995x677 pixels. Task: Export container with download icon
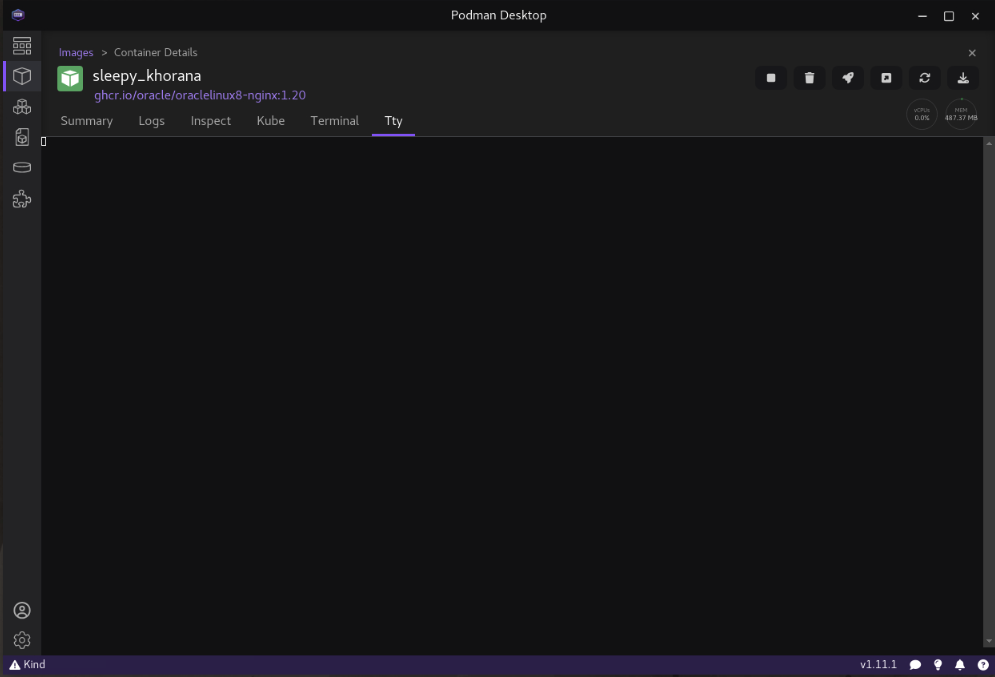(x=963, y=78)
